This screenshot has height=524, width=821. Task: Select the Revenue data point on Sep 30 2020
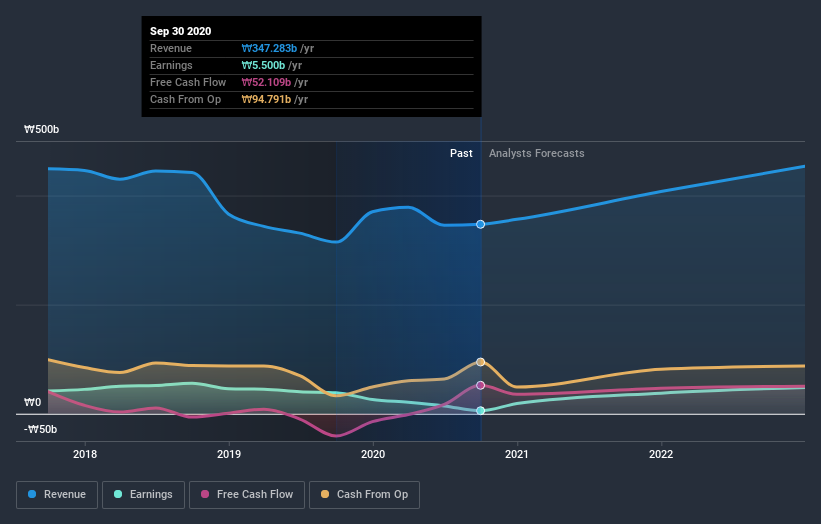coord(480,225)
